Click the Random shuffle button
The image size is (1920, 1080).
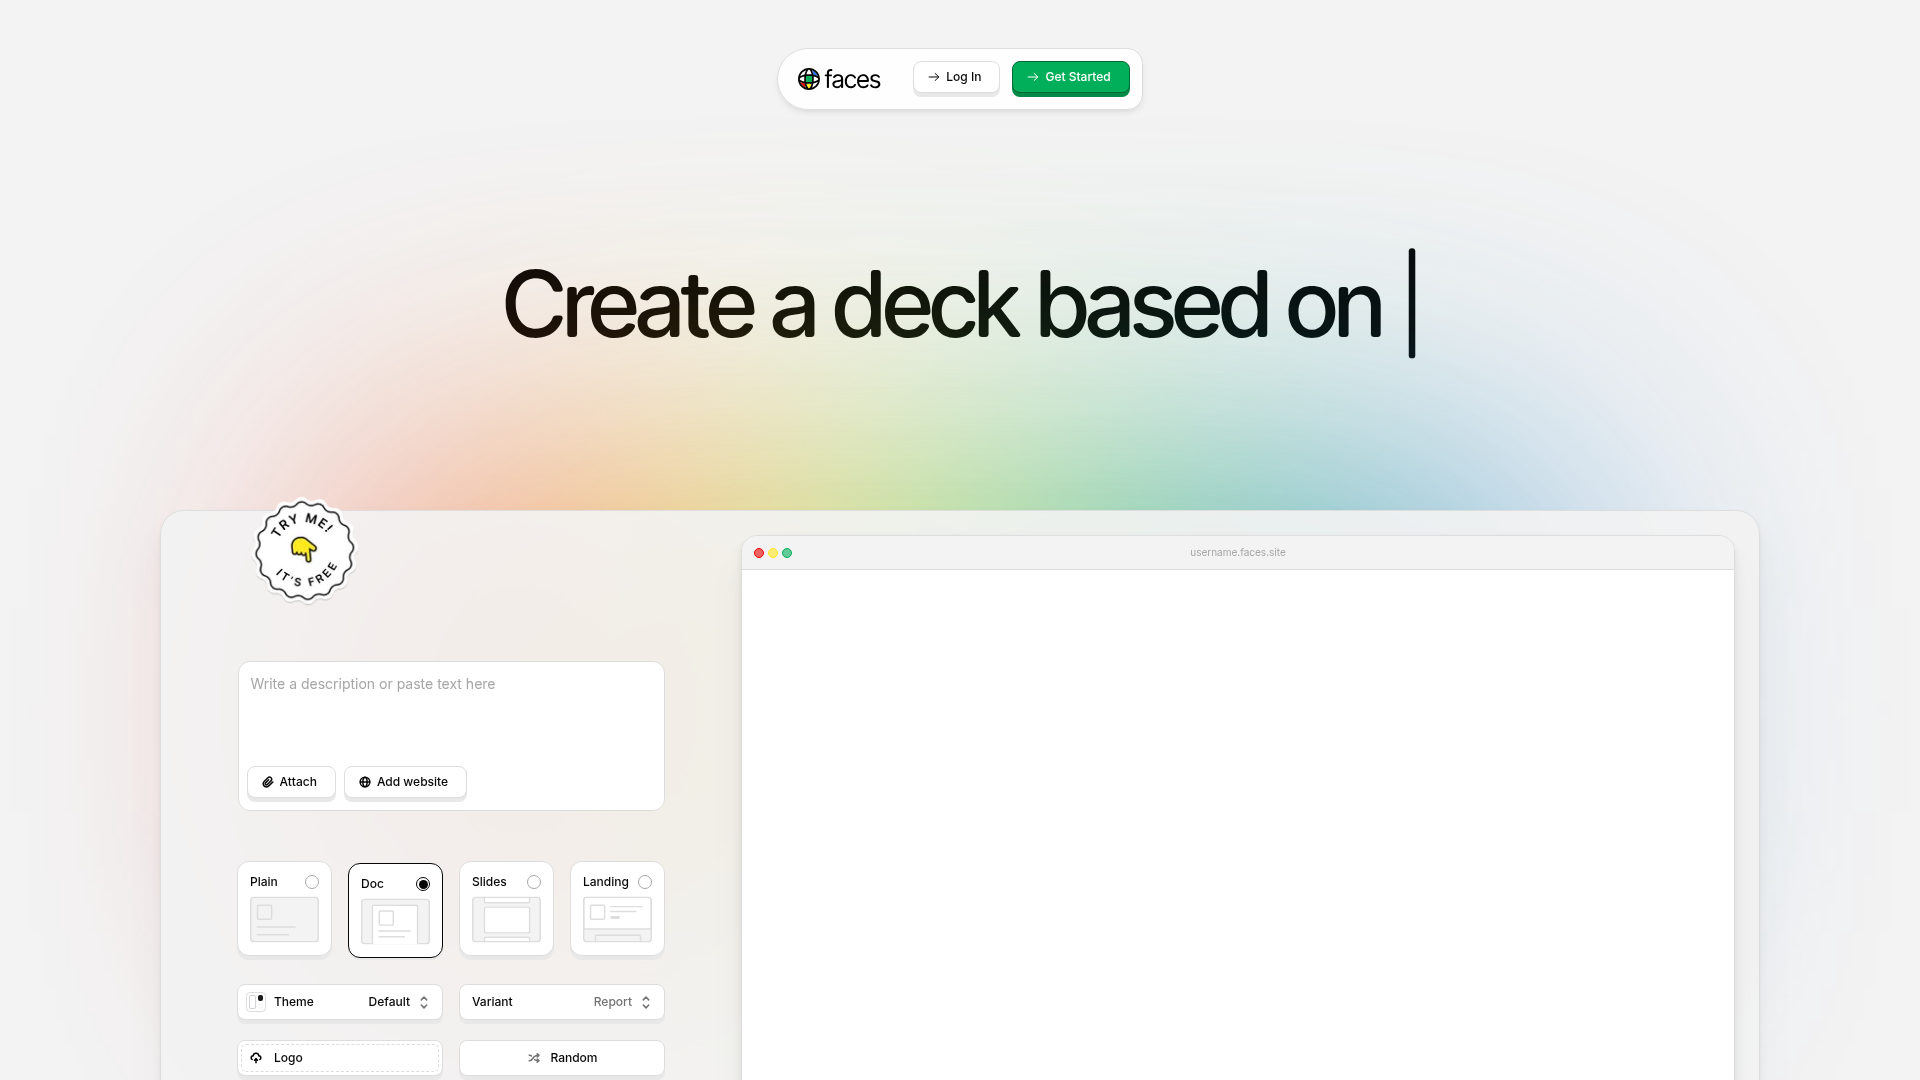(x=562, y=1058)
